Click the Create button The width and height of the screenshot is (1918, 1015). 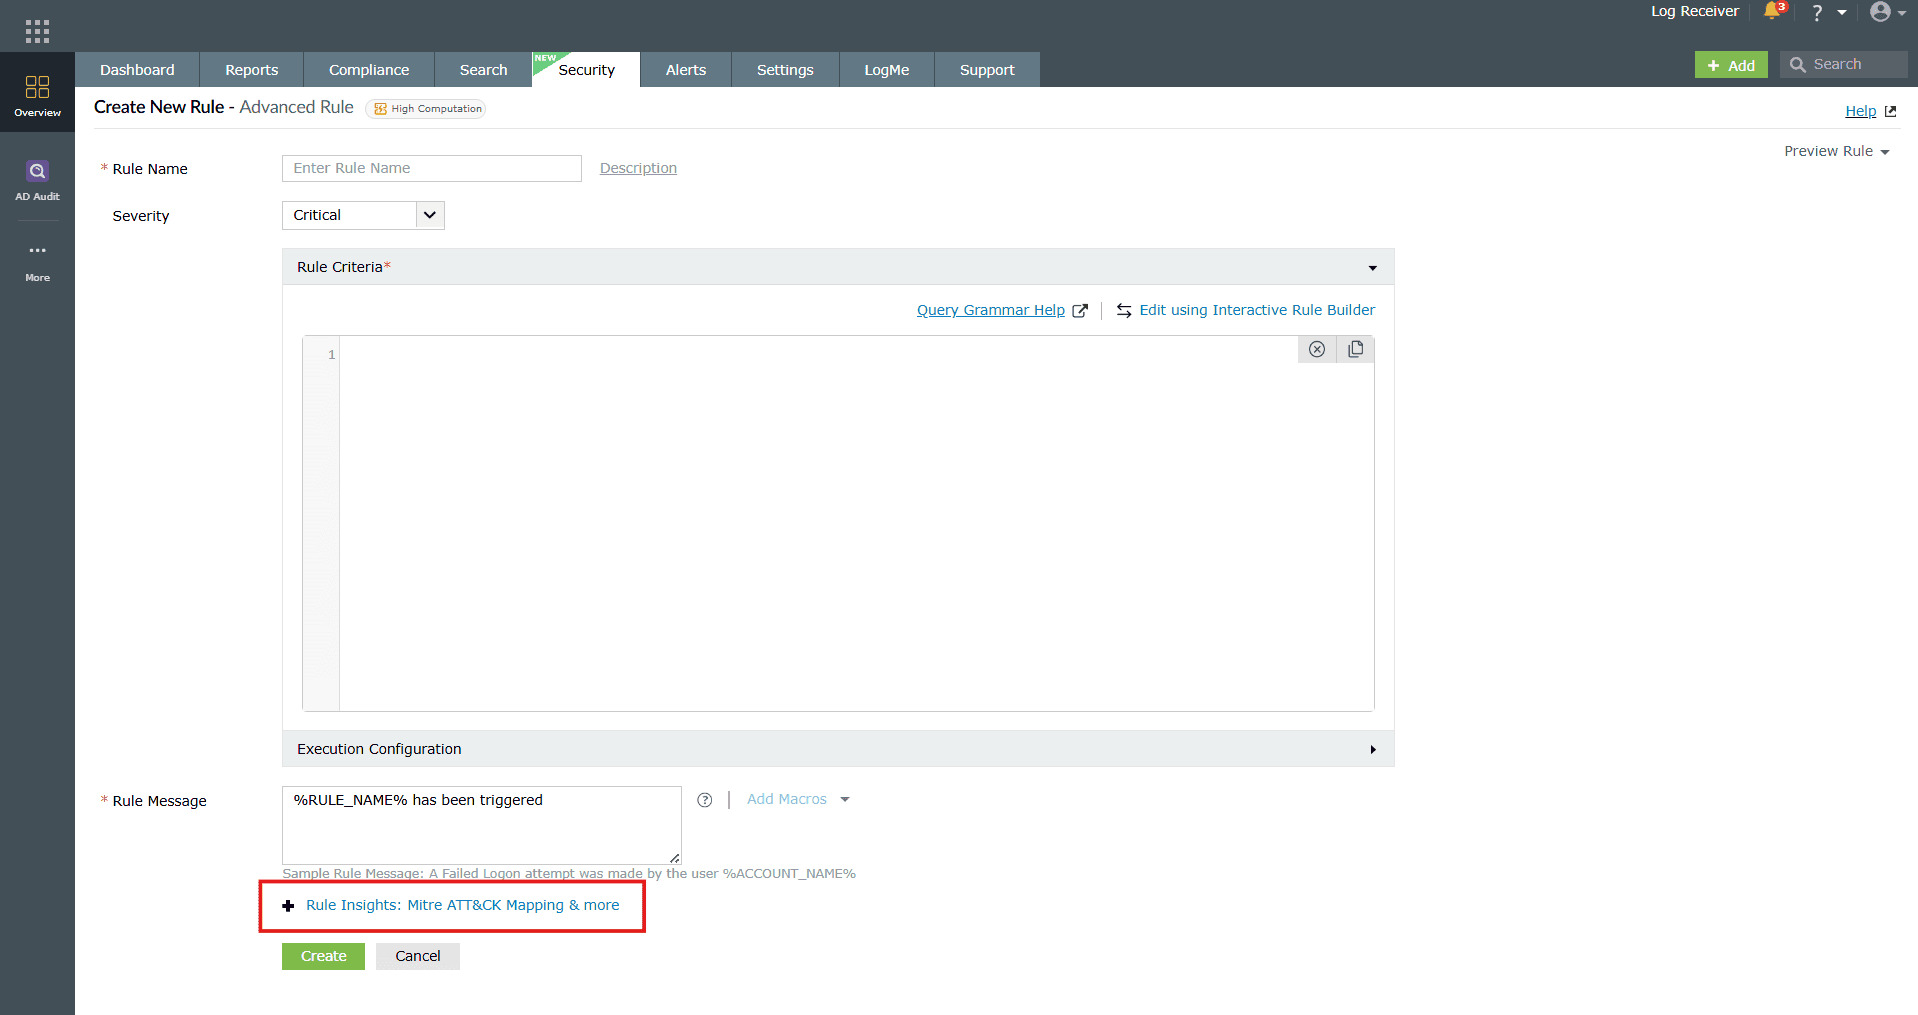pyautogui.click(x=322, y=956)
